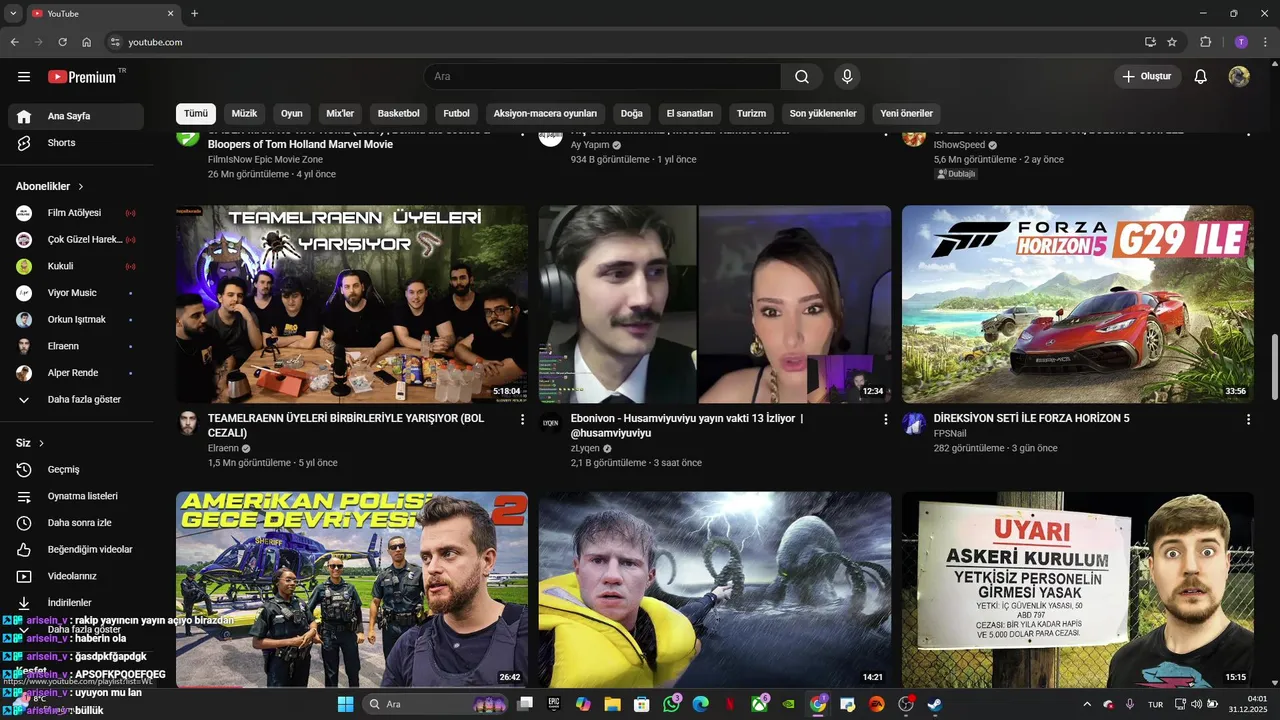Viewport: 1280px width, 720px height.
Task: Open the account avatar menu
Action: 1239,77
